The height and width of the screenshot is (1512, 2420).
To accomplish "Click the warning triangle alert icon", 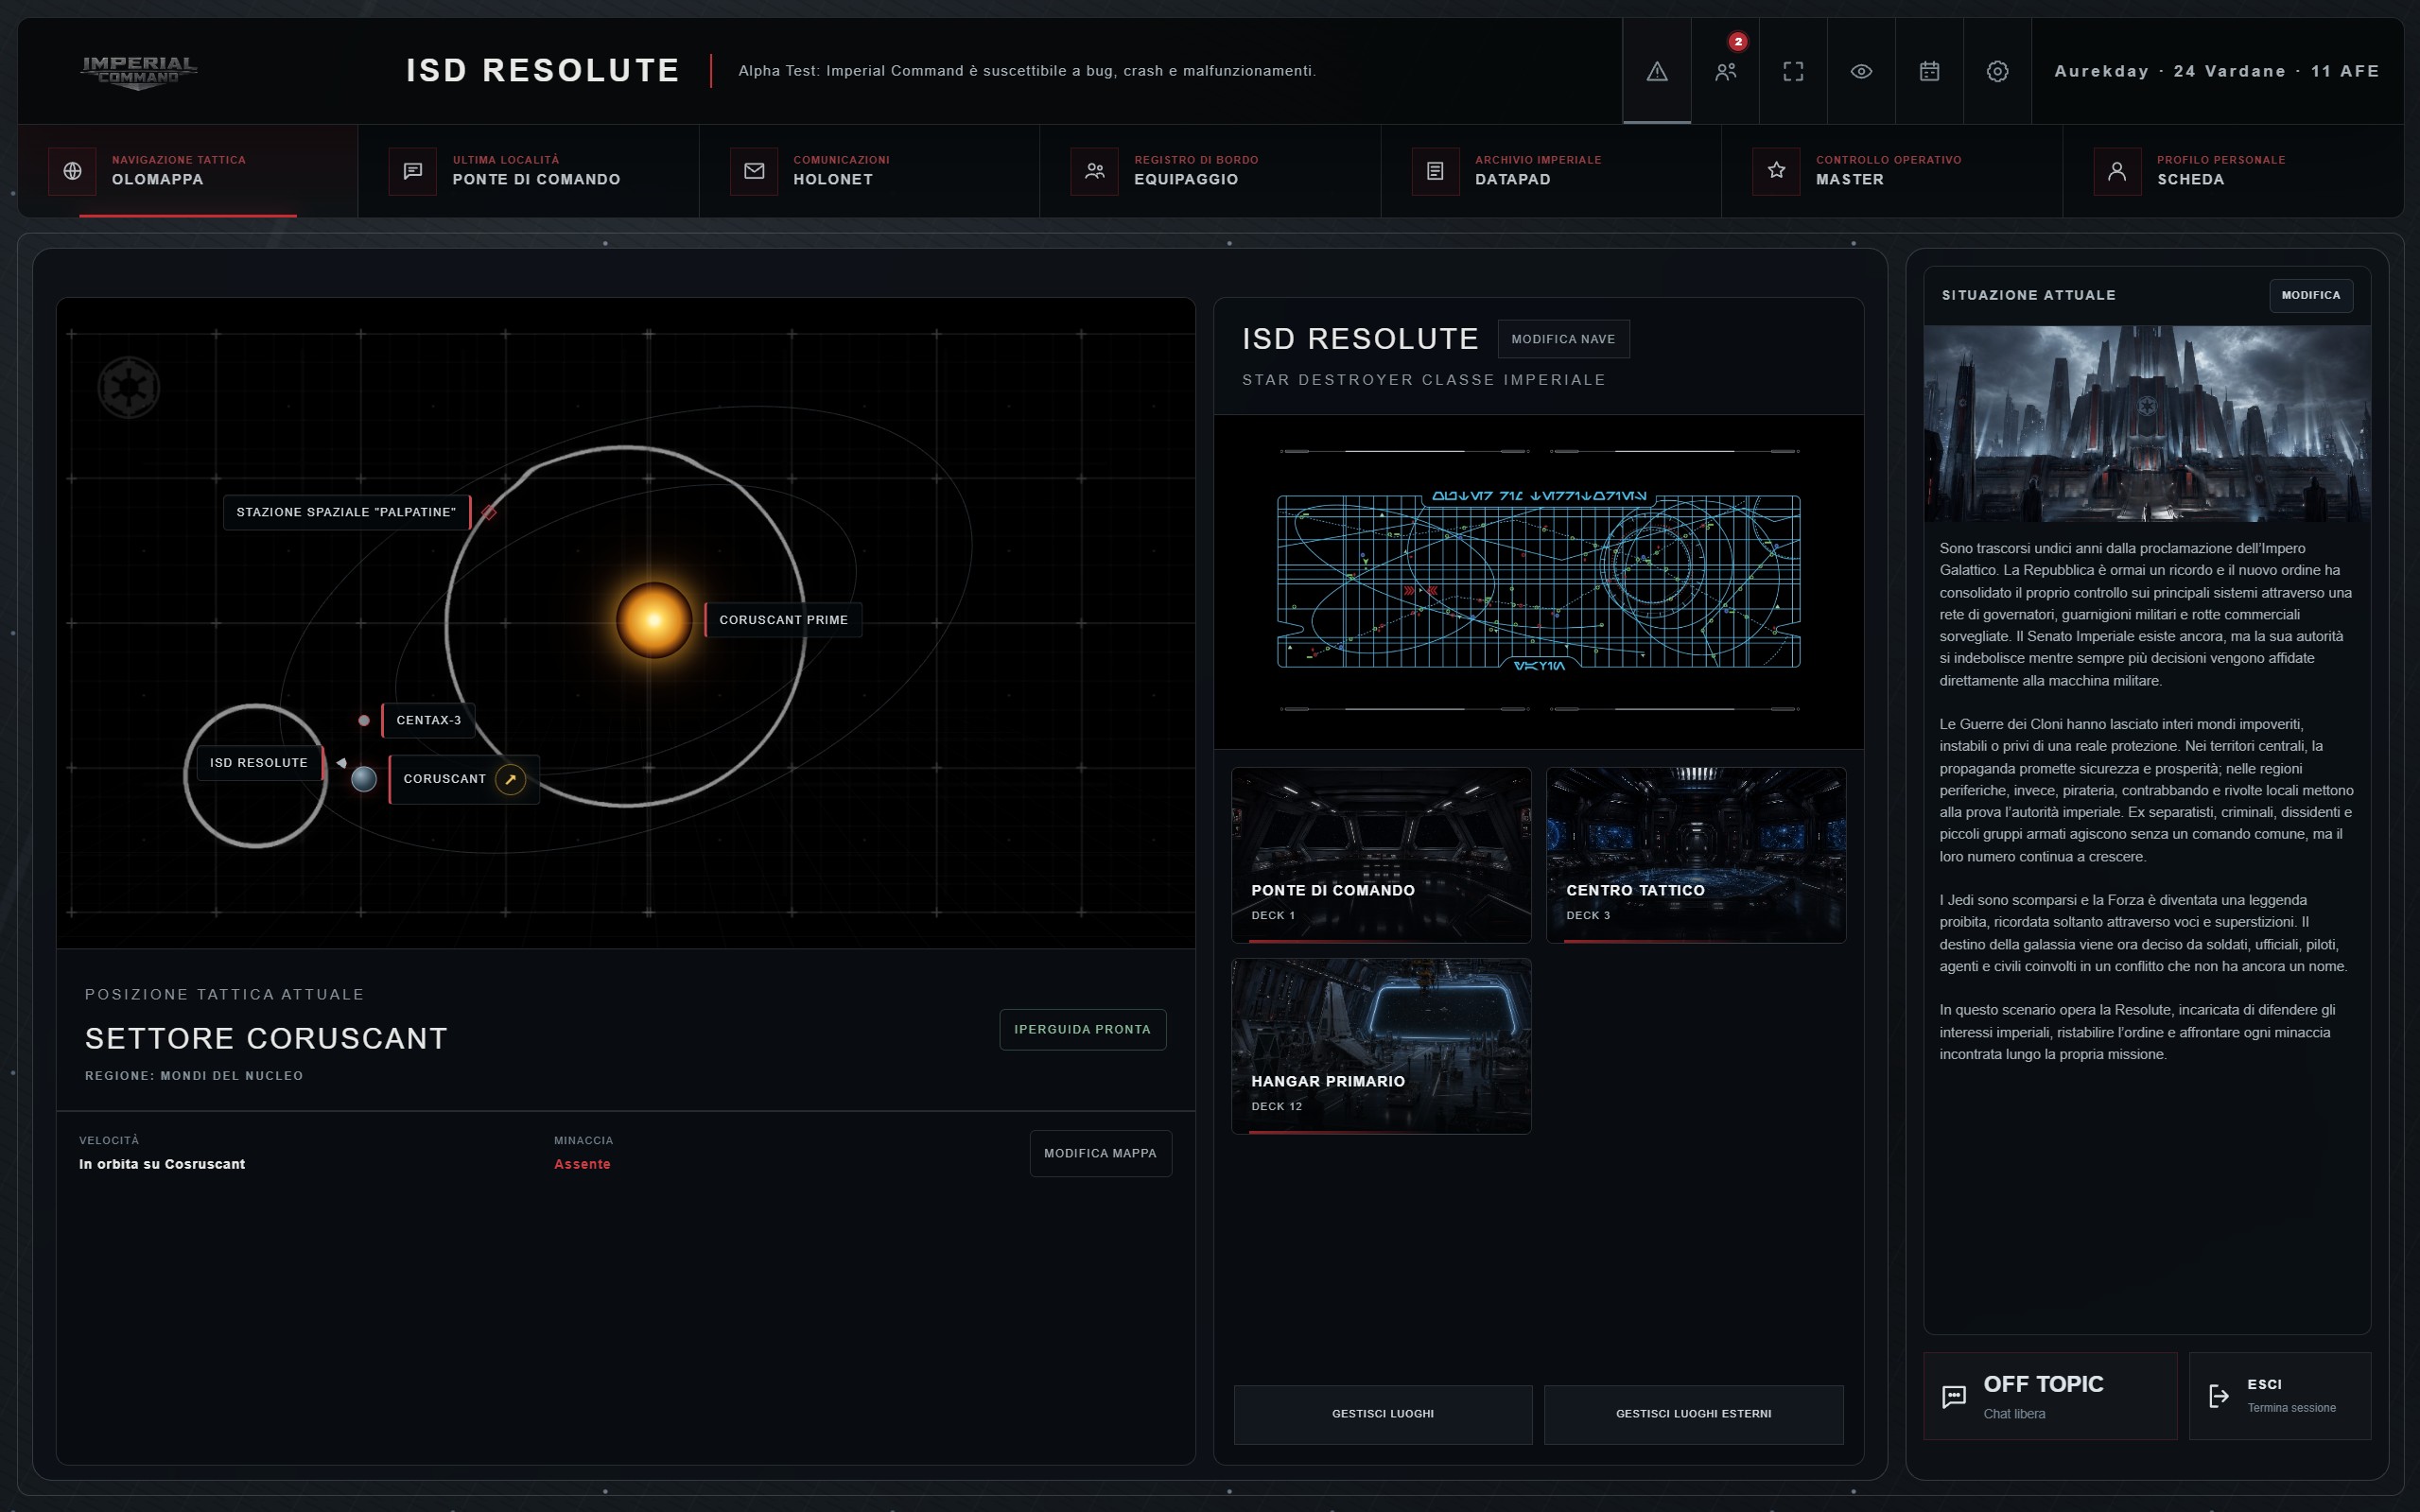I will point(1657,71).
